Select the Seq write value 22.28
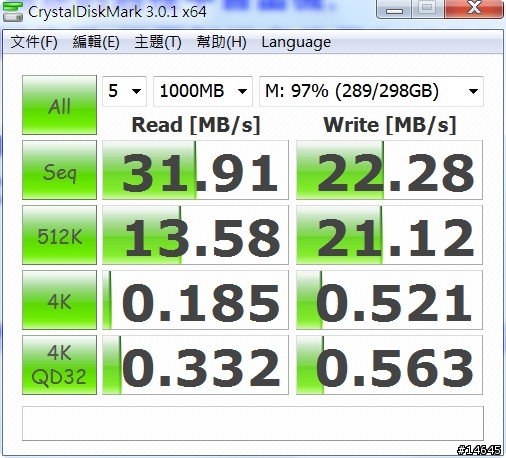 coord(389,170)
